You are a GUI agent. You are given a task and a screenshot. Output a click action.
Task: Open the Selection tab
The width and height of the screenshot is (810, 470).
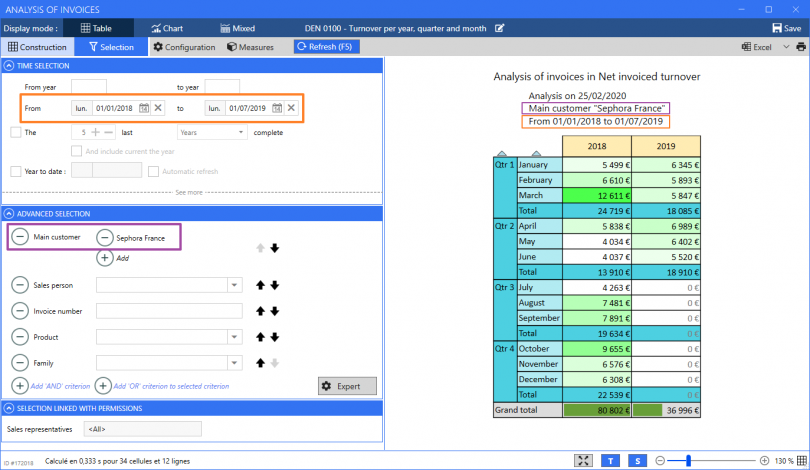112,47
